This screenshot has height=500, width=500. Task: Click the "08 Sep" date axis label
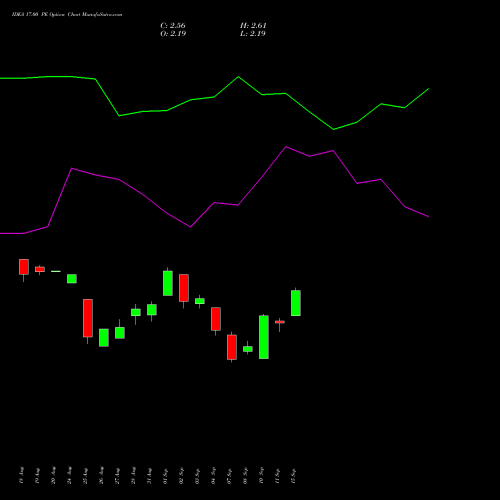coord(246,476)
